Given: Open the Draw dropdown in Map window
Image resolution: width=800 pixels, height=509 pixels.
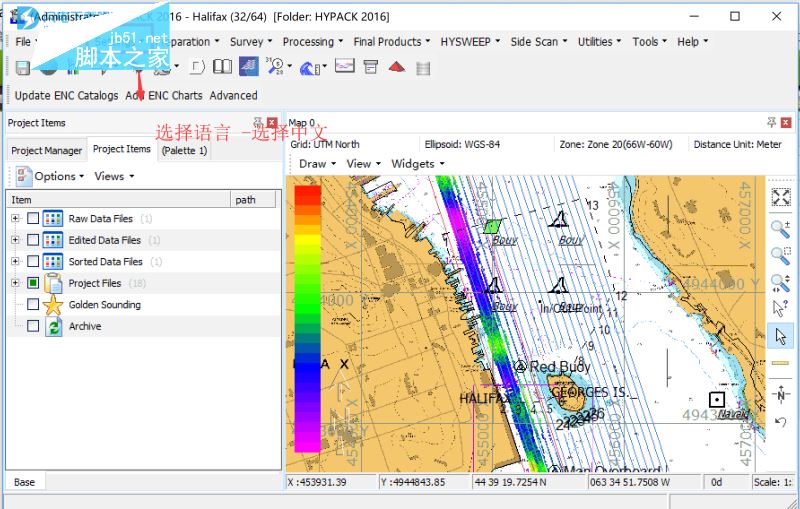Looking at the screenshot, I should coord(317,164).
